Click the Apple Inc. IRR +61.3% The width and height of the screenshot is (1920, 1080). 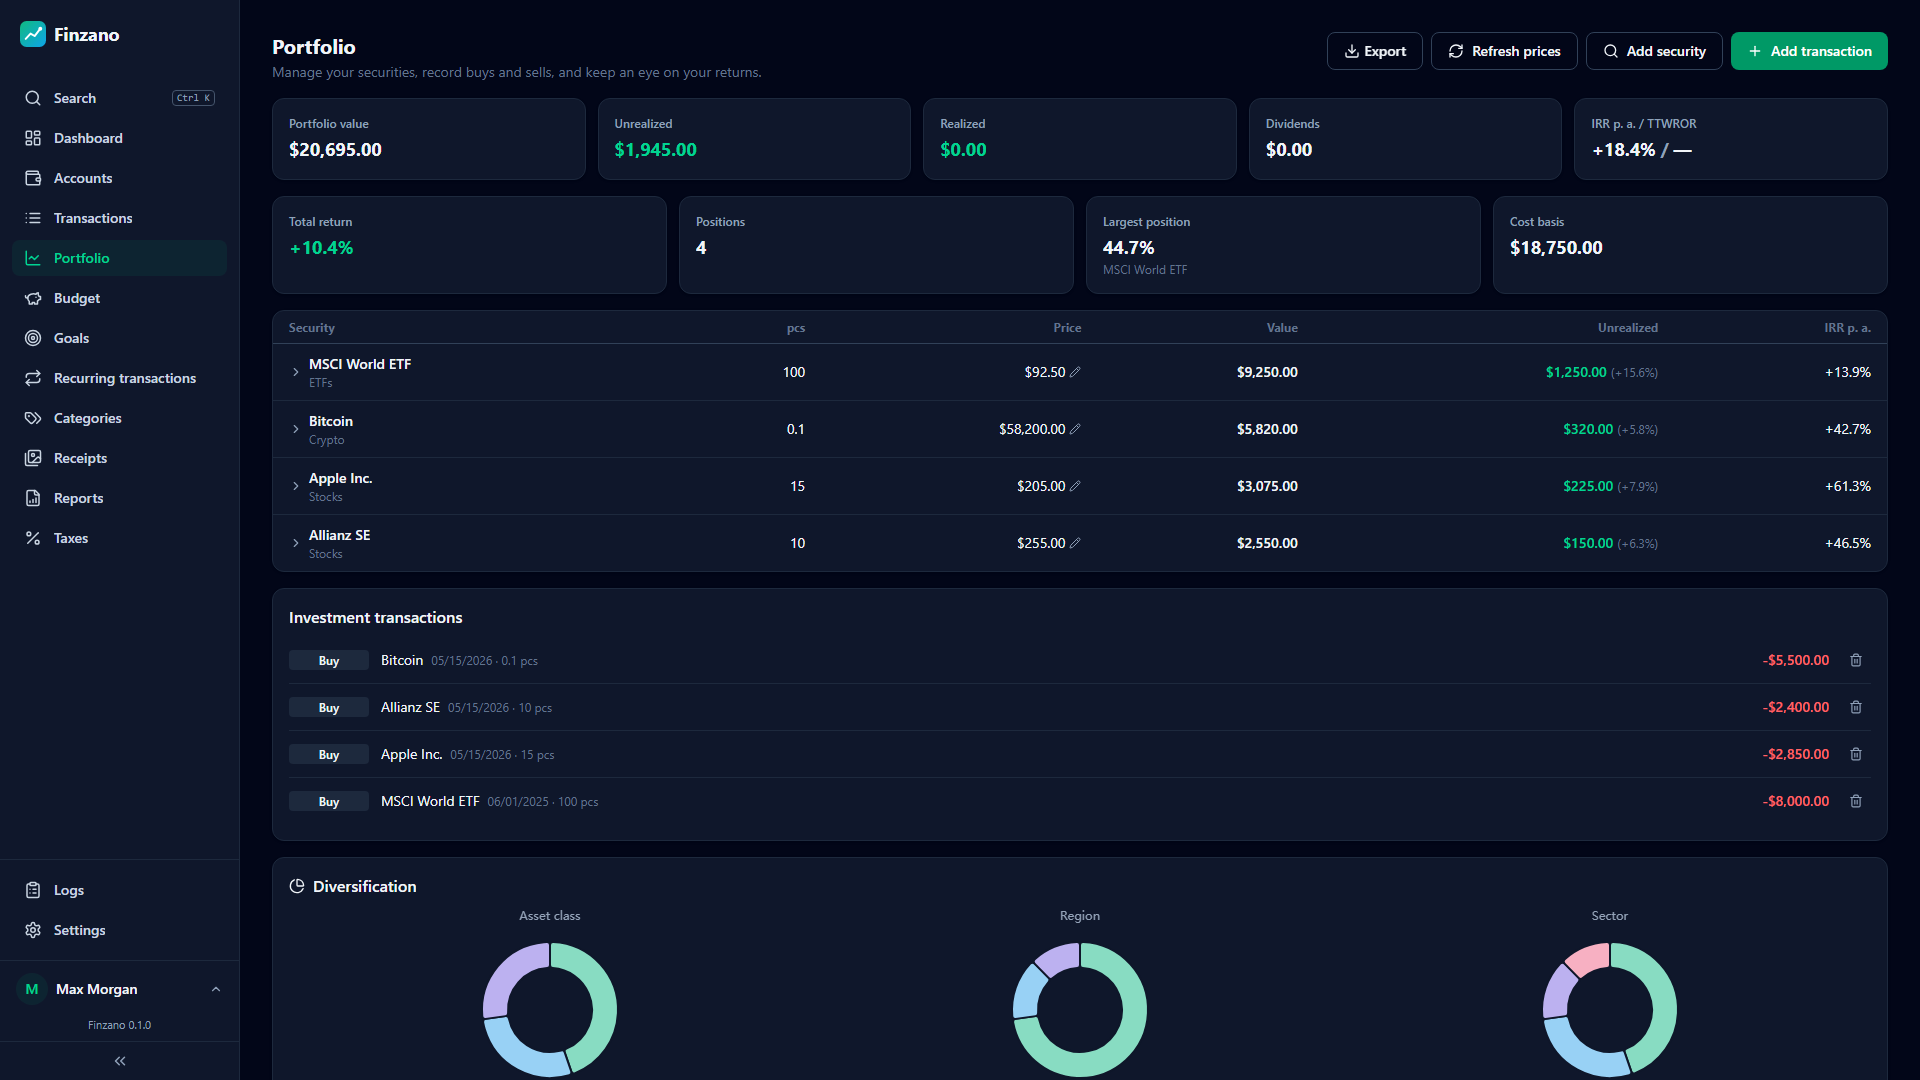[1847, 486]
